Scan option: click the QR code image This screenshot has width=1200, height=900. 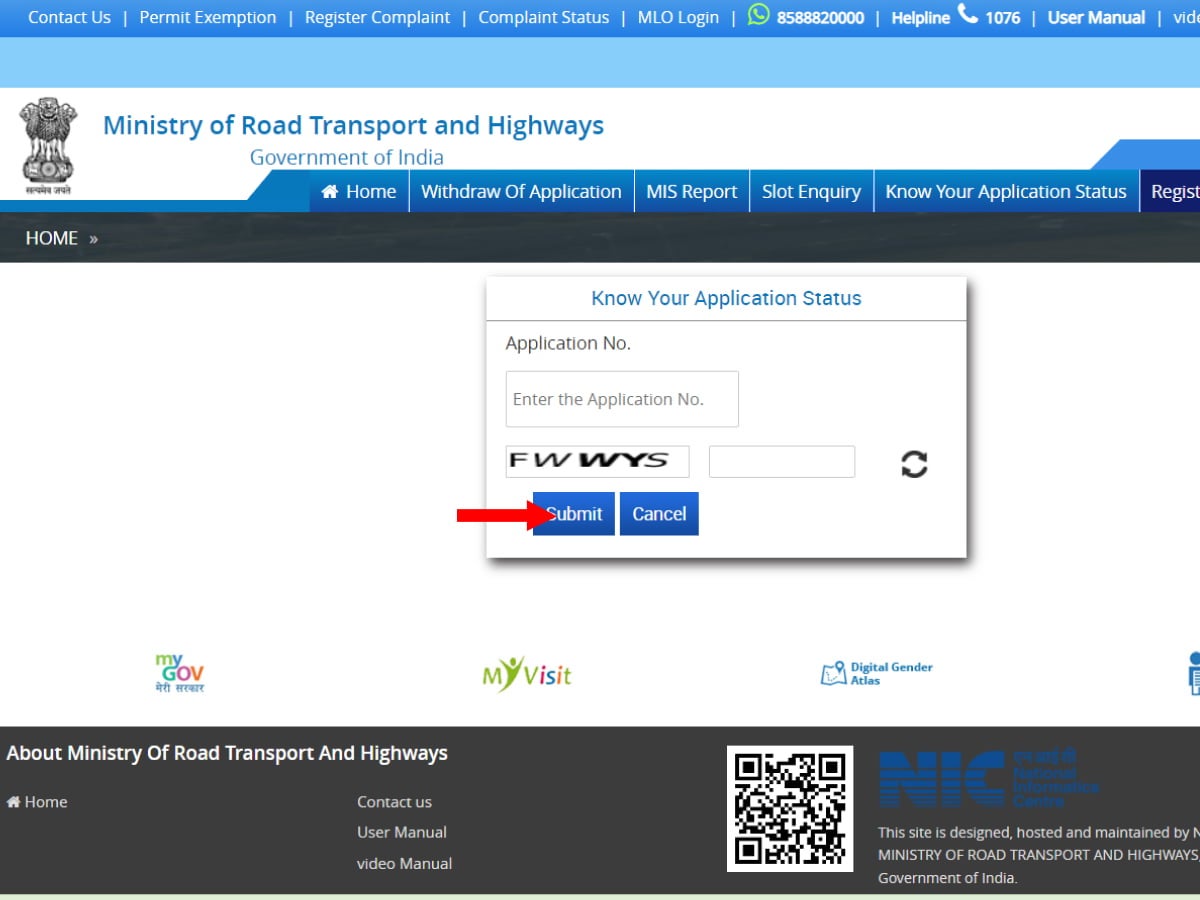[x=790, y=808]
